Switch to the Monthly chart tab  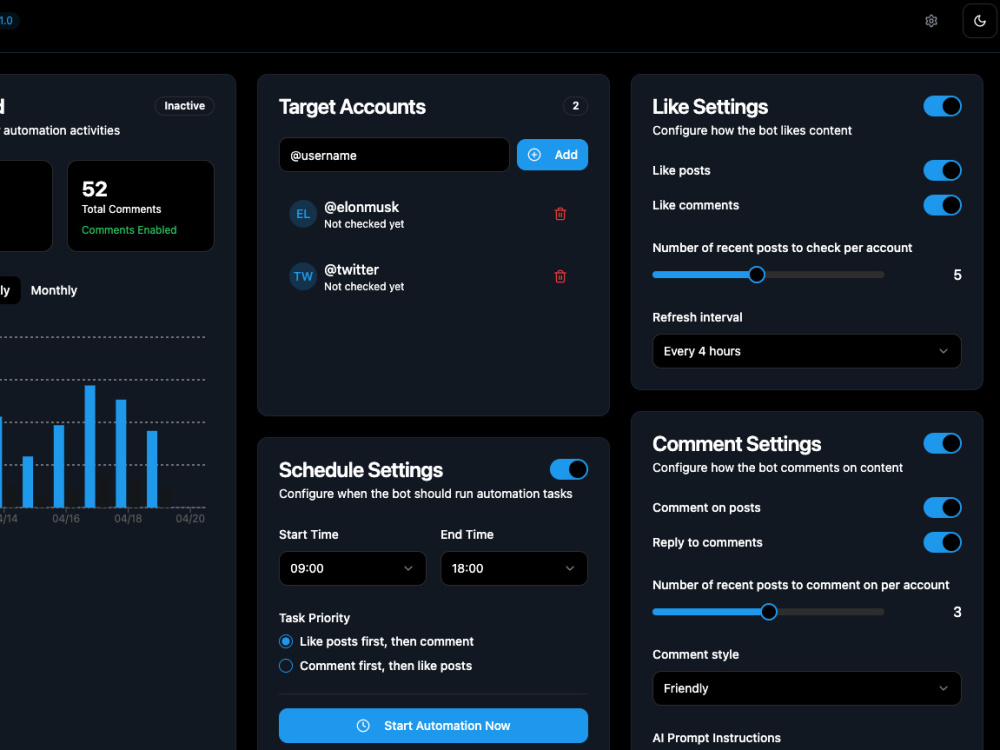point(54,291)
